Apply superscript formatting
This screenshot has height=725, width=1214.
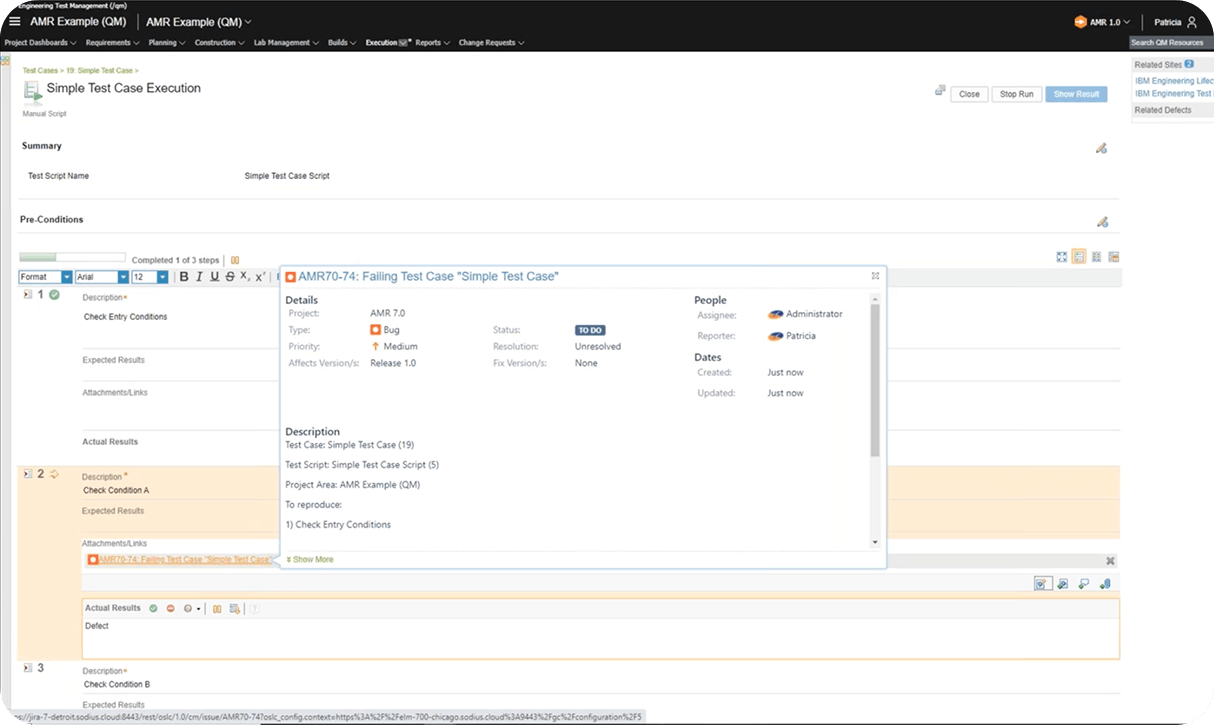[260, 277]
